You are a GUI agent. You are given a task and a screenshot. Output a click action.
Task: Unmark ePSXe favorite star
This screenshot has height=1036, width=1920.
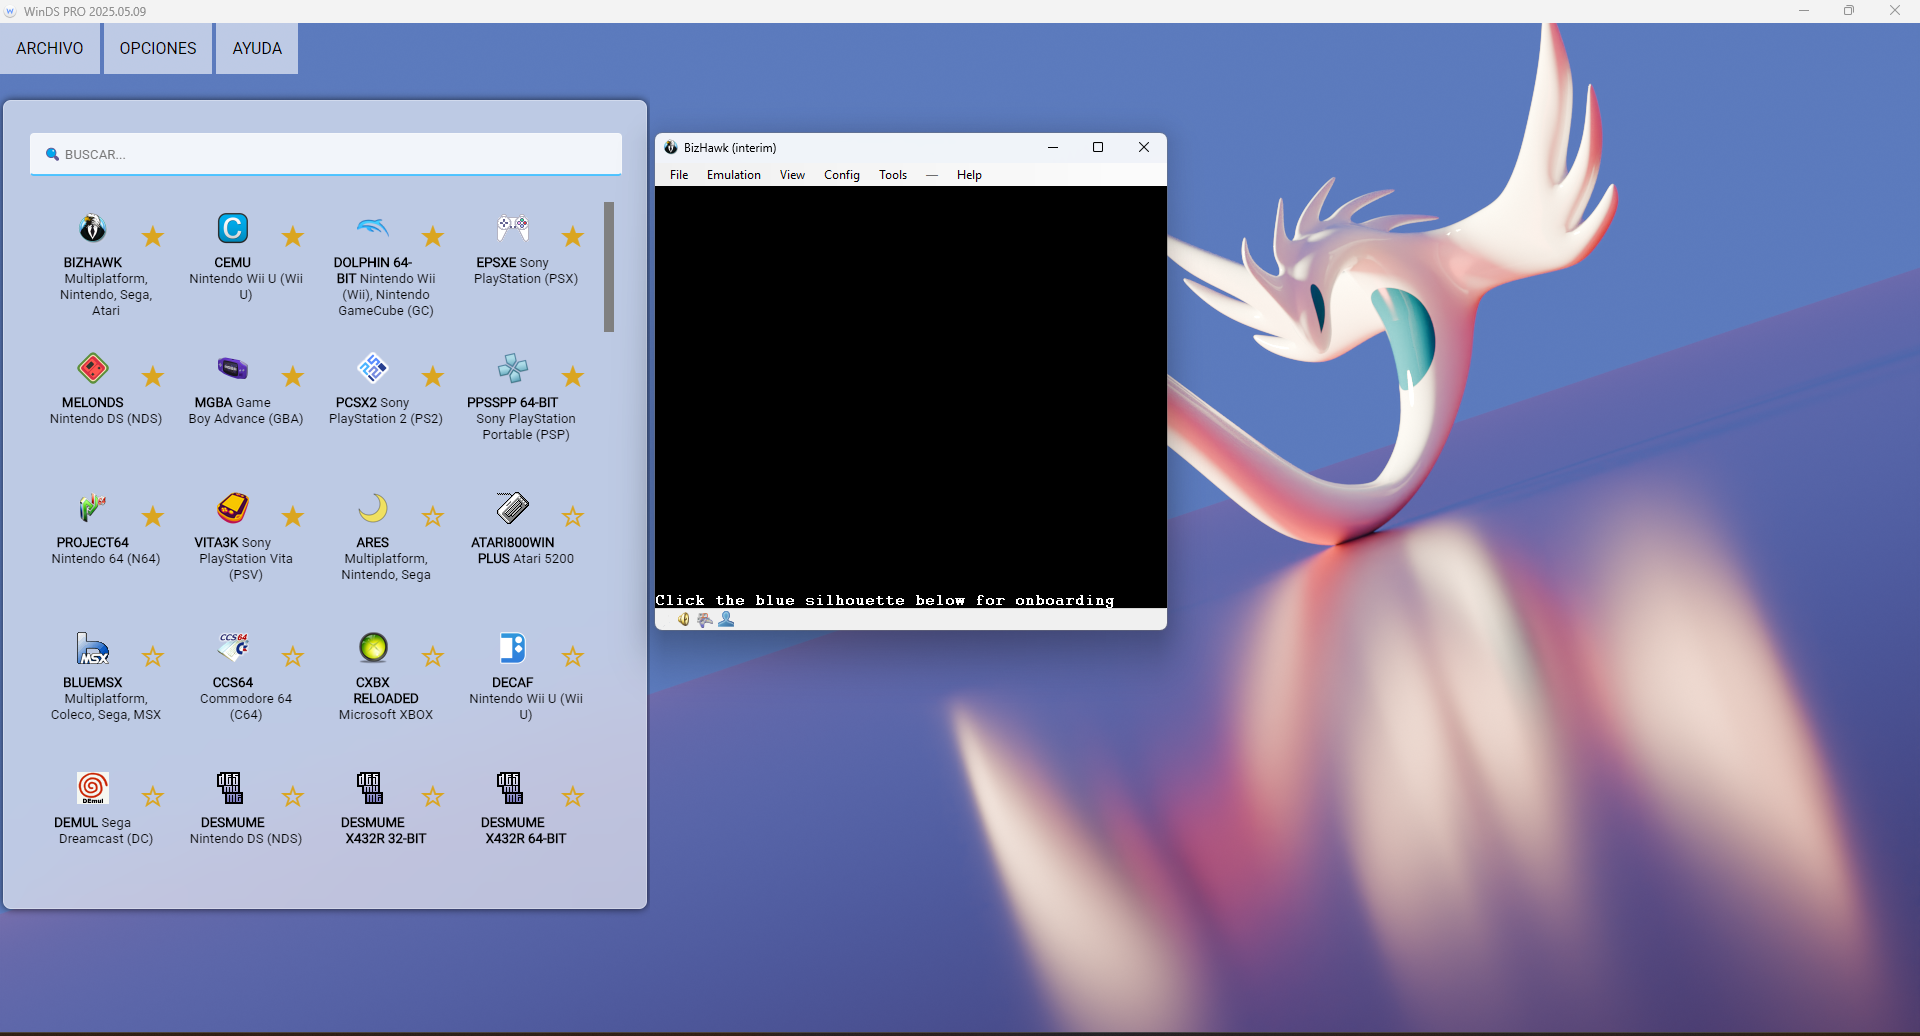click(x=573, y=236)
